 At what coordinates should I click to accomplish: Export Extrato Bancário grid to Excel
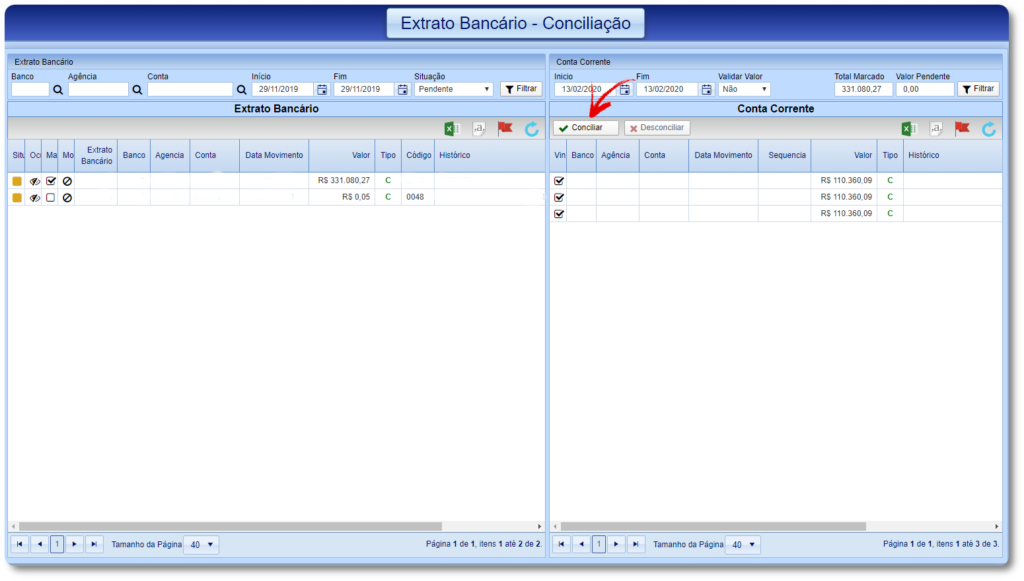[452, 129]
